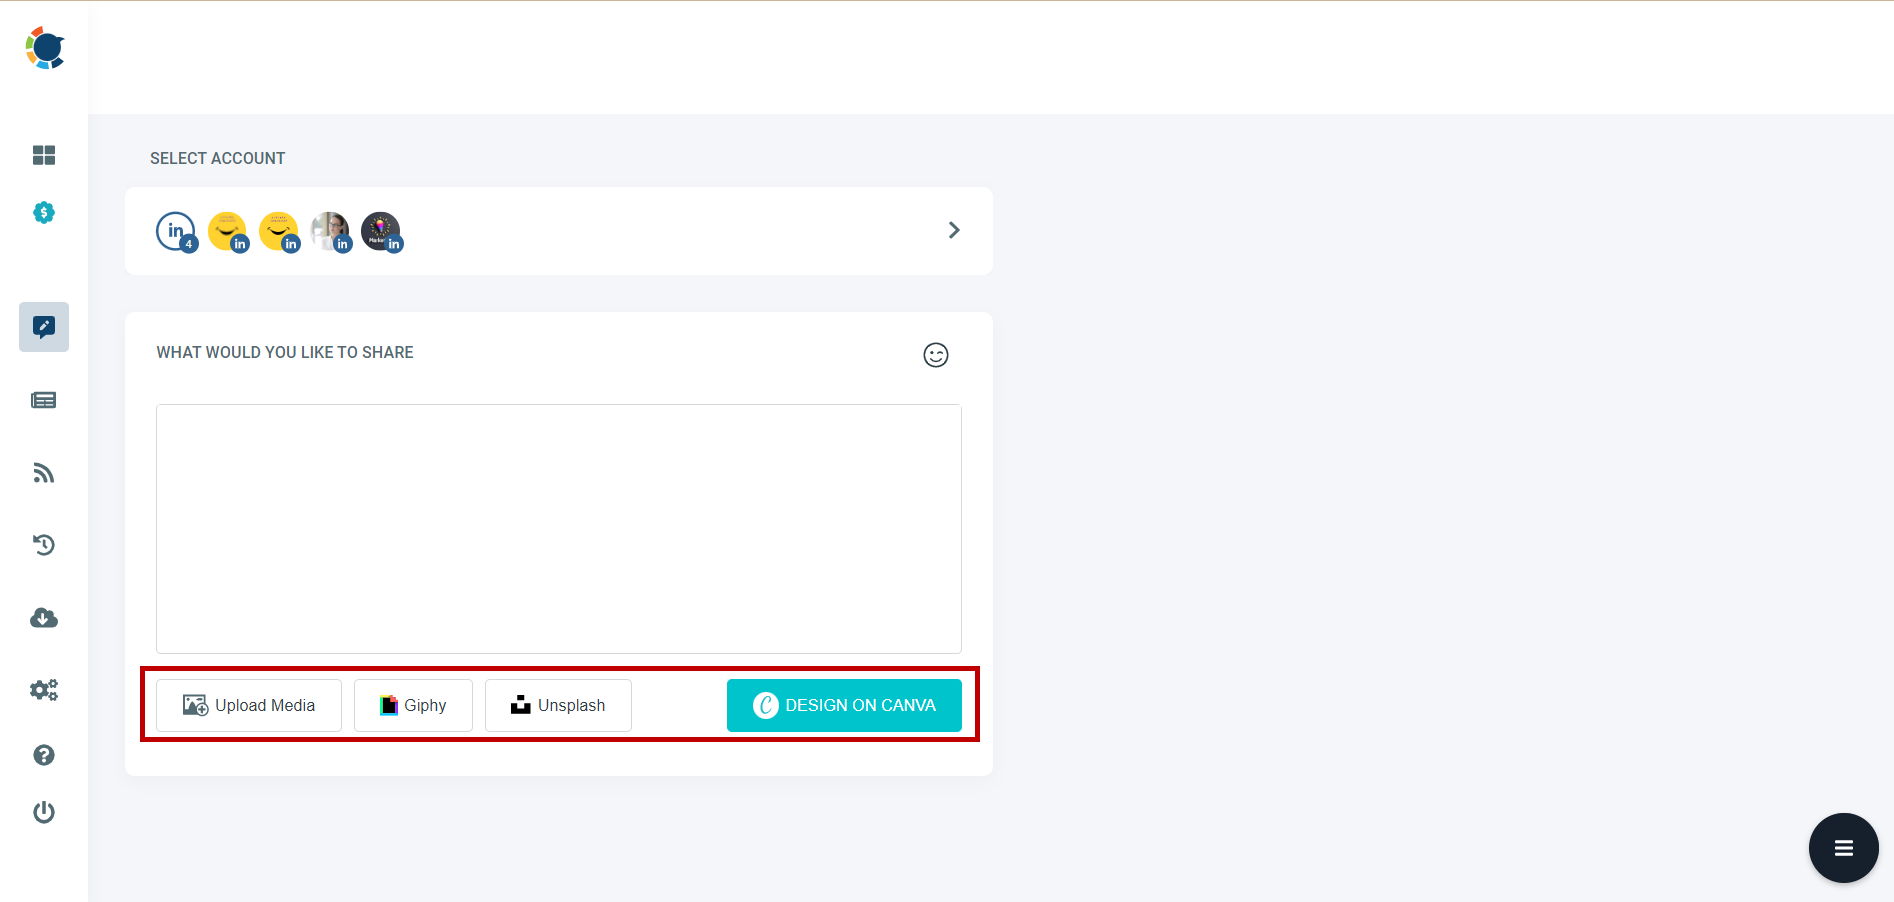Select the pricing dollar icon in sidebar
The height and width of the screenshot is (902, 1894).
pyautogui.click(x=43, y=212)
